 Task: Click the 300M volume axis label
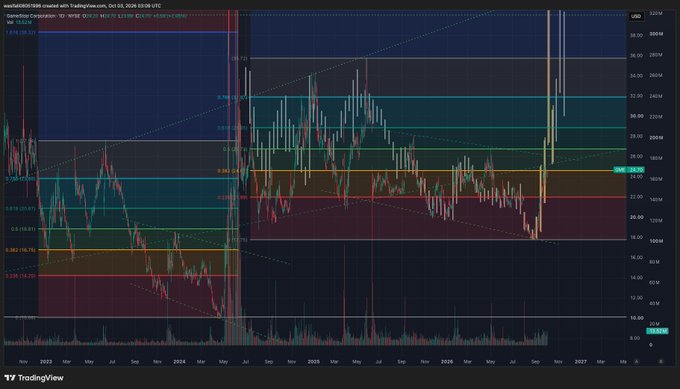tap(656, 34)
